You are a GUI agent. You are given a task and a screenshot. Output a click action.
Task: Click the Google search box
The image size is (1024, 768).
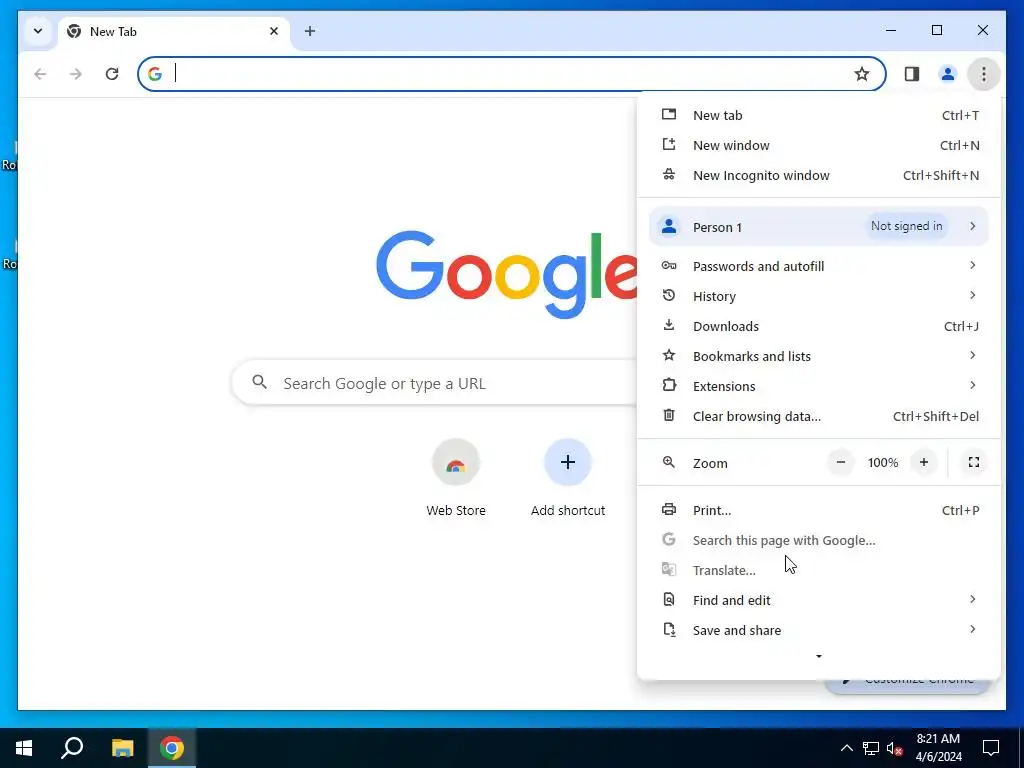(x=434, y=383)
